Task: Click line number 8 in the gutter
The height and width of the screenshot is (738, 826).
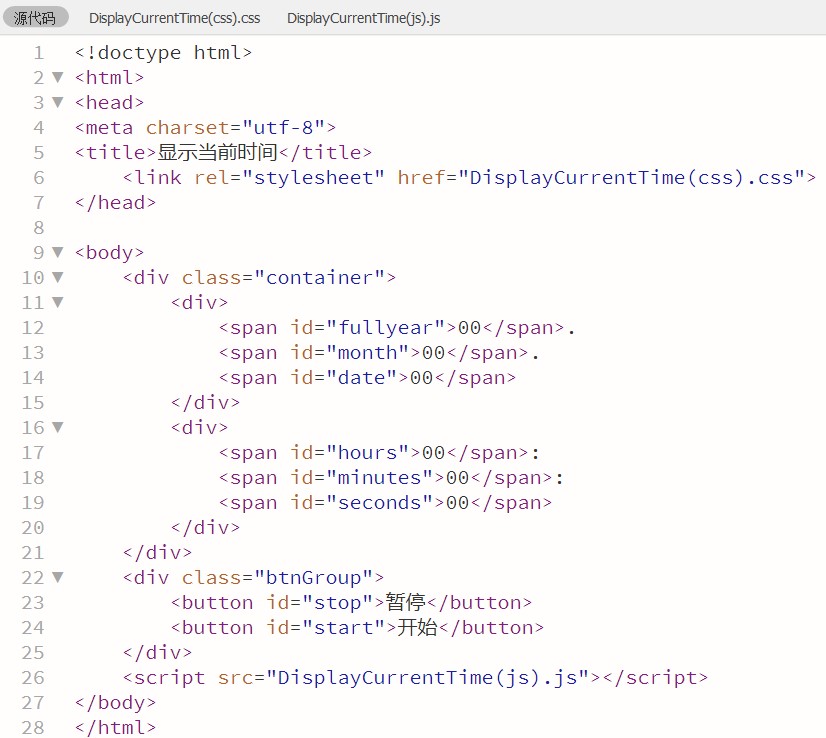Action: pyautogui.click(x=39, y=228)
